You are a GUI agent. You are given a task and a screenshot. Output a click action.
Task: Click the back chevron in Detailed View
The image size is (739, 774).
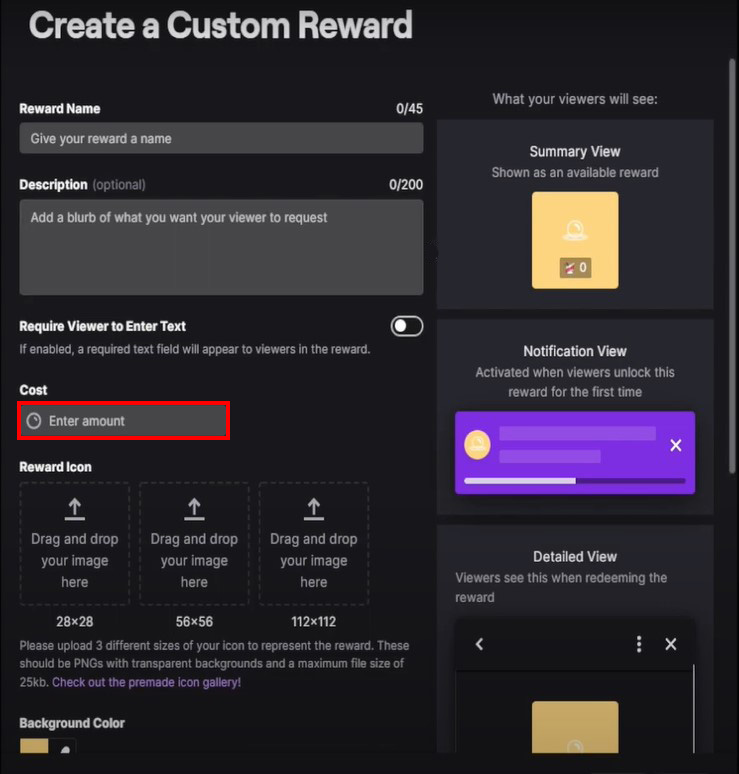pos(479,644)
